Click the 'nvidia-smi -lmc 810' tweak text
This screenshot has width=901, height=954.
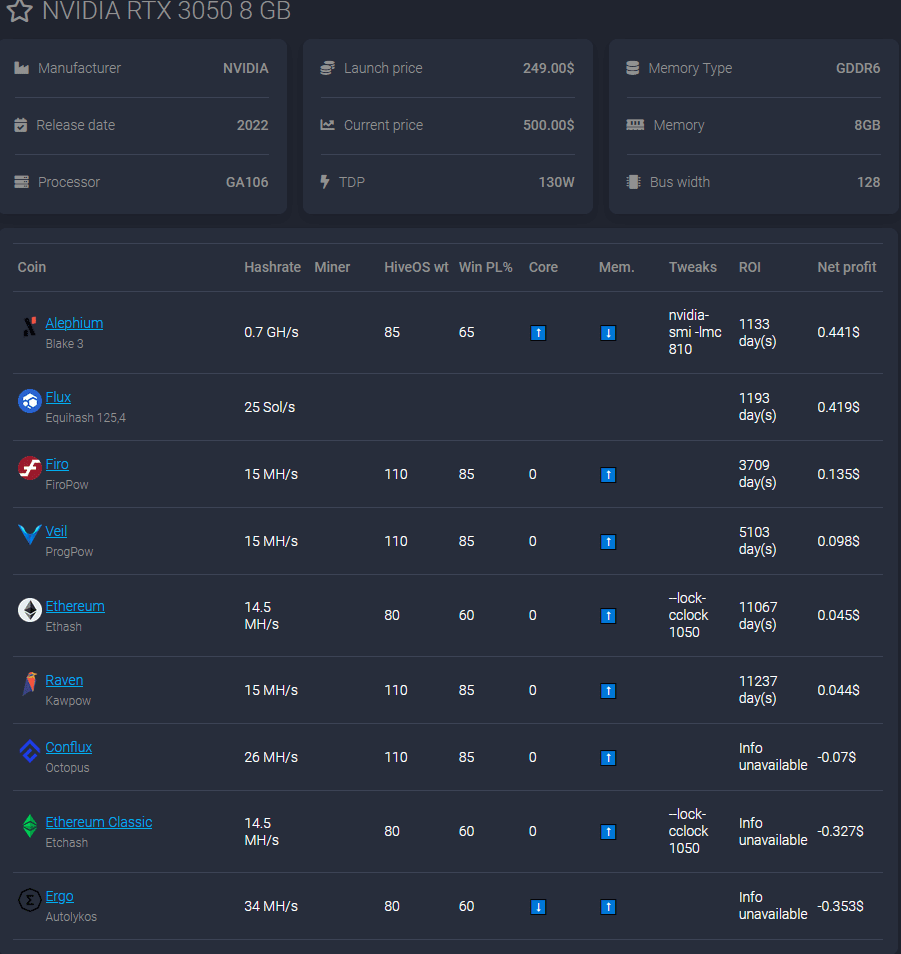pos(695,332)
